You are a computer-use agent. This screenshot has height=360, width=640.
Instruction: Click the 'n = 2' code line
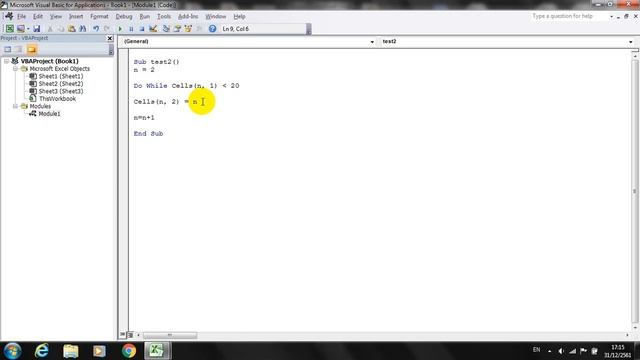[144, 70]
